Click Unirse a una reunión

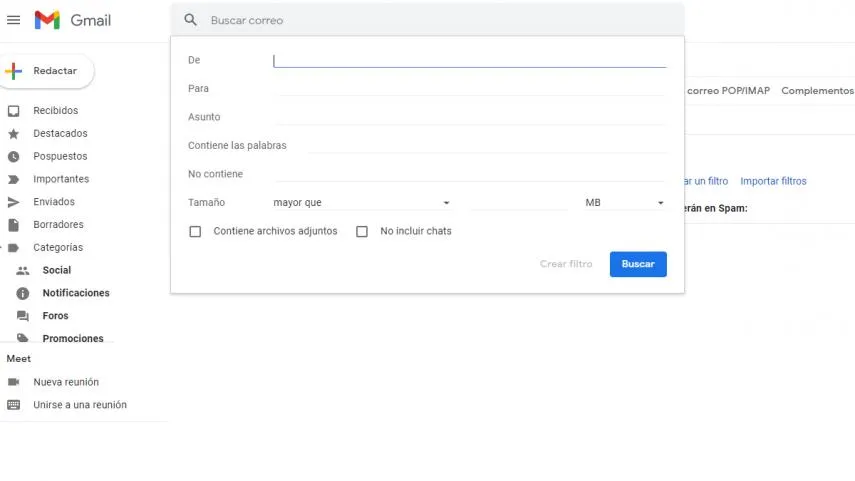(x=80, y=405)
